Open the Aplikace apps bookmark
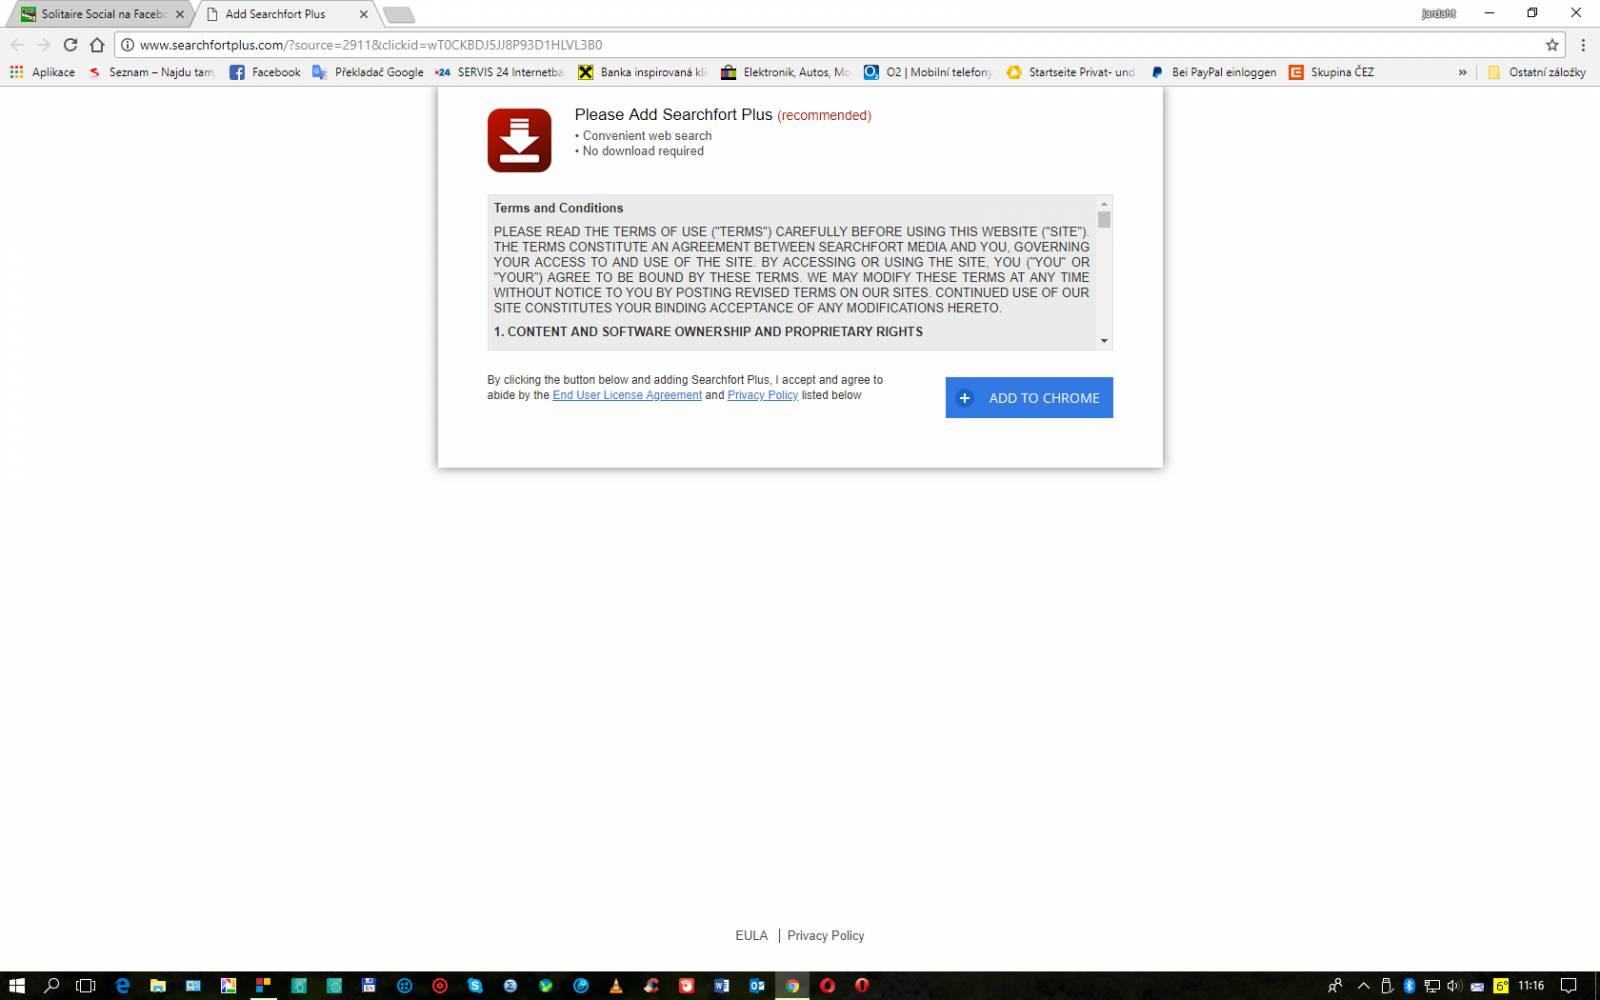This screenshot has height=1000, width=1600. click(x=42, y=72)
